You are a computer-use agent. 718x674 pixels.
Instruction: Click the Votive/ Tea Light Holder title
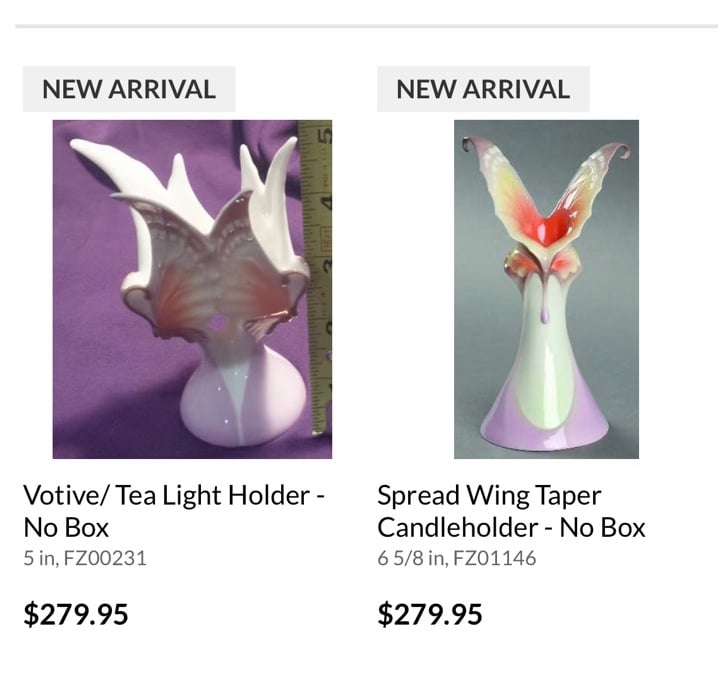(x=174, y=511)
